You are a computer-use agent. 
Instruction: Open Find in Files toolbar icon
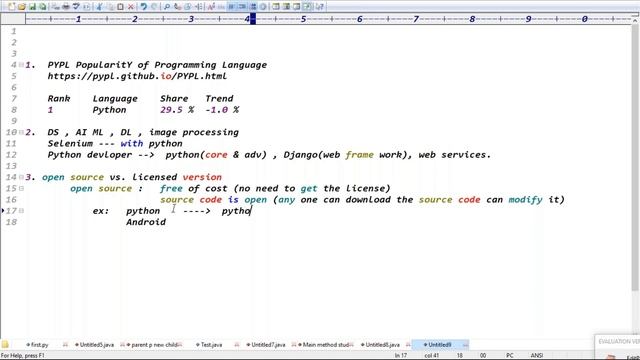coord(187,7)
